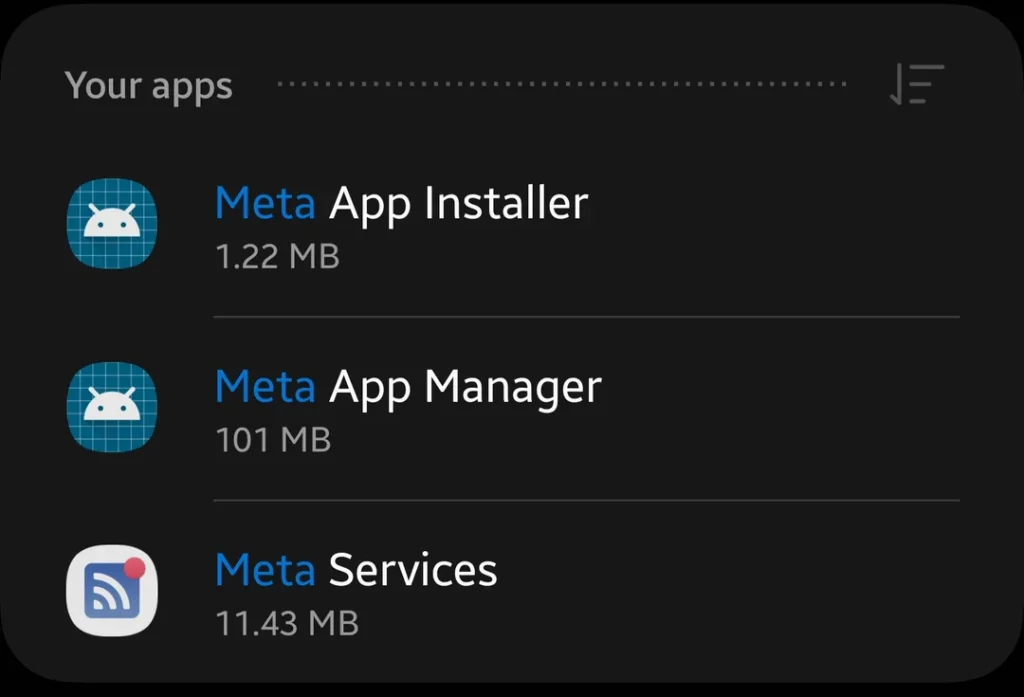Select the white rounded Meta Services icon
Screen dimensions: 1024x697
click(x=112, y=590)
